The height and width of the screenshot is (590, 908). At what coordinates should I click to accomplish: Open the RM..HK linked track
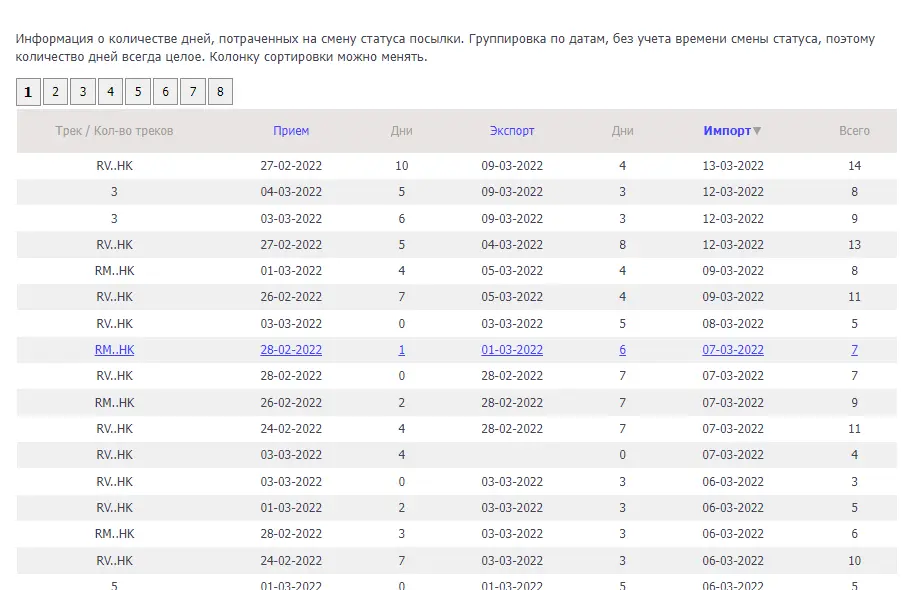click(x=115, y=350)
